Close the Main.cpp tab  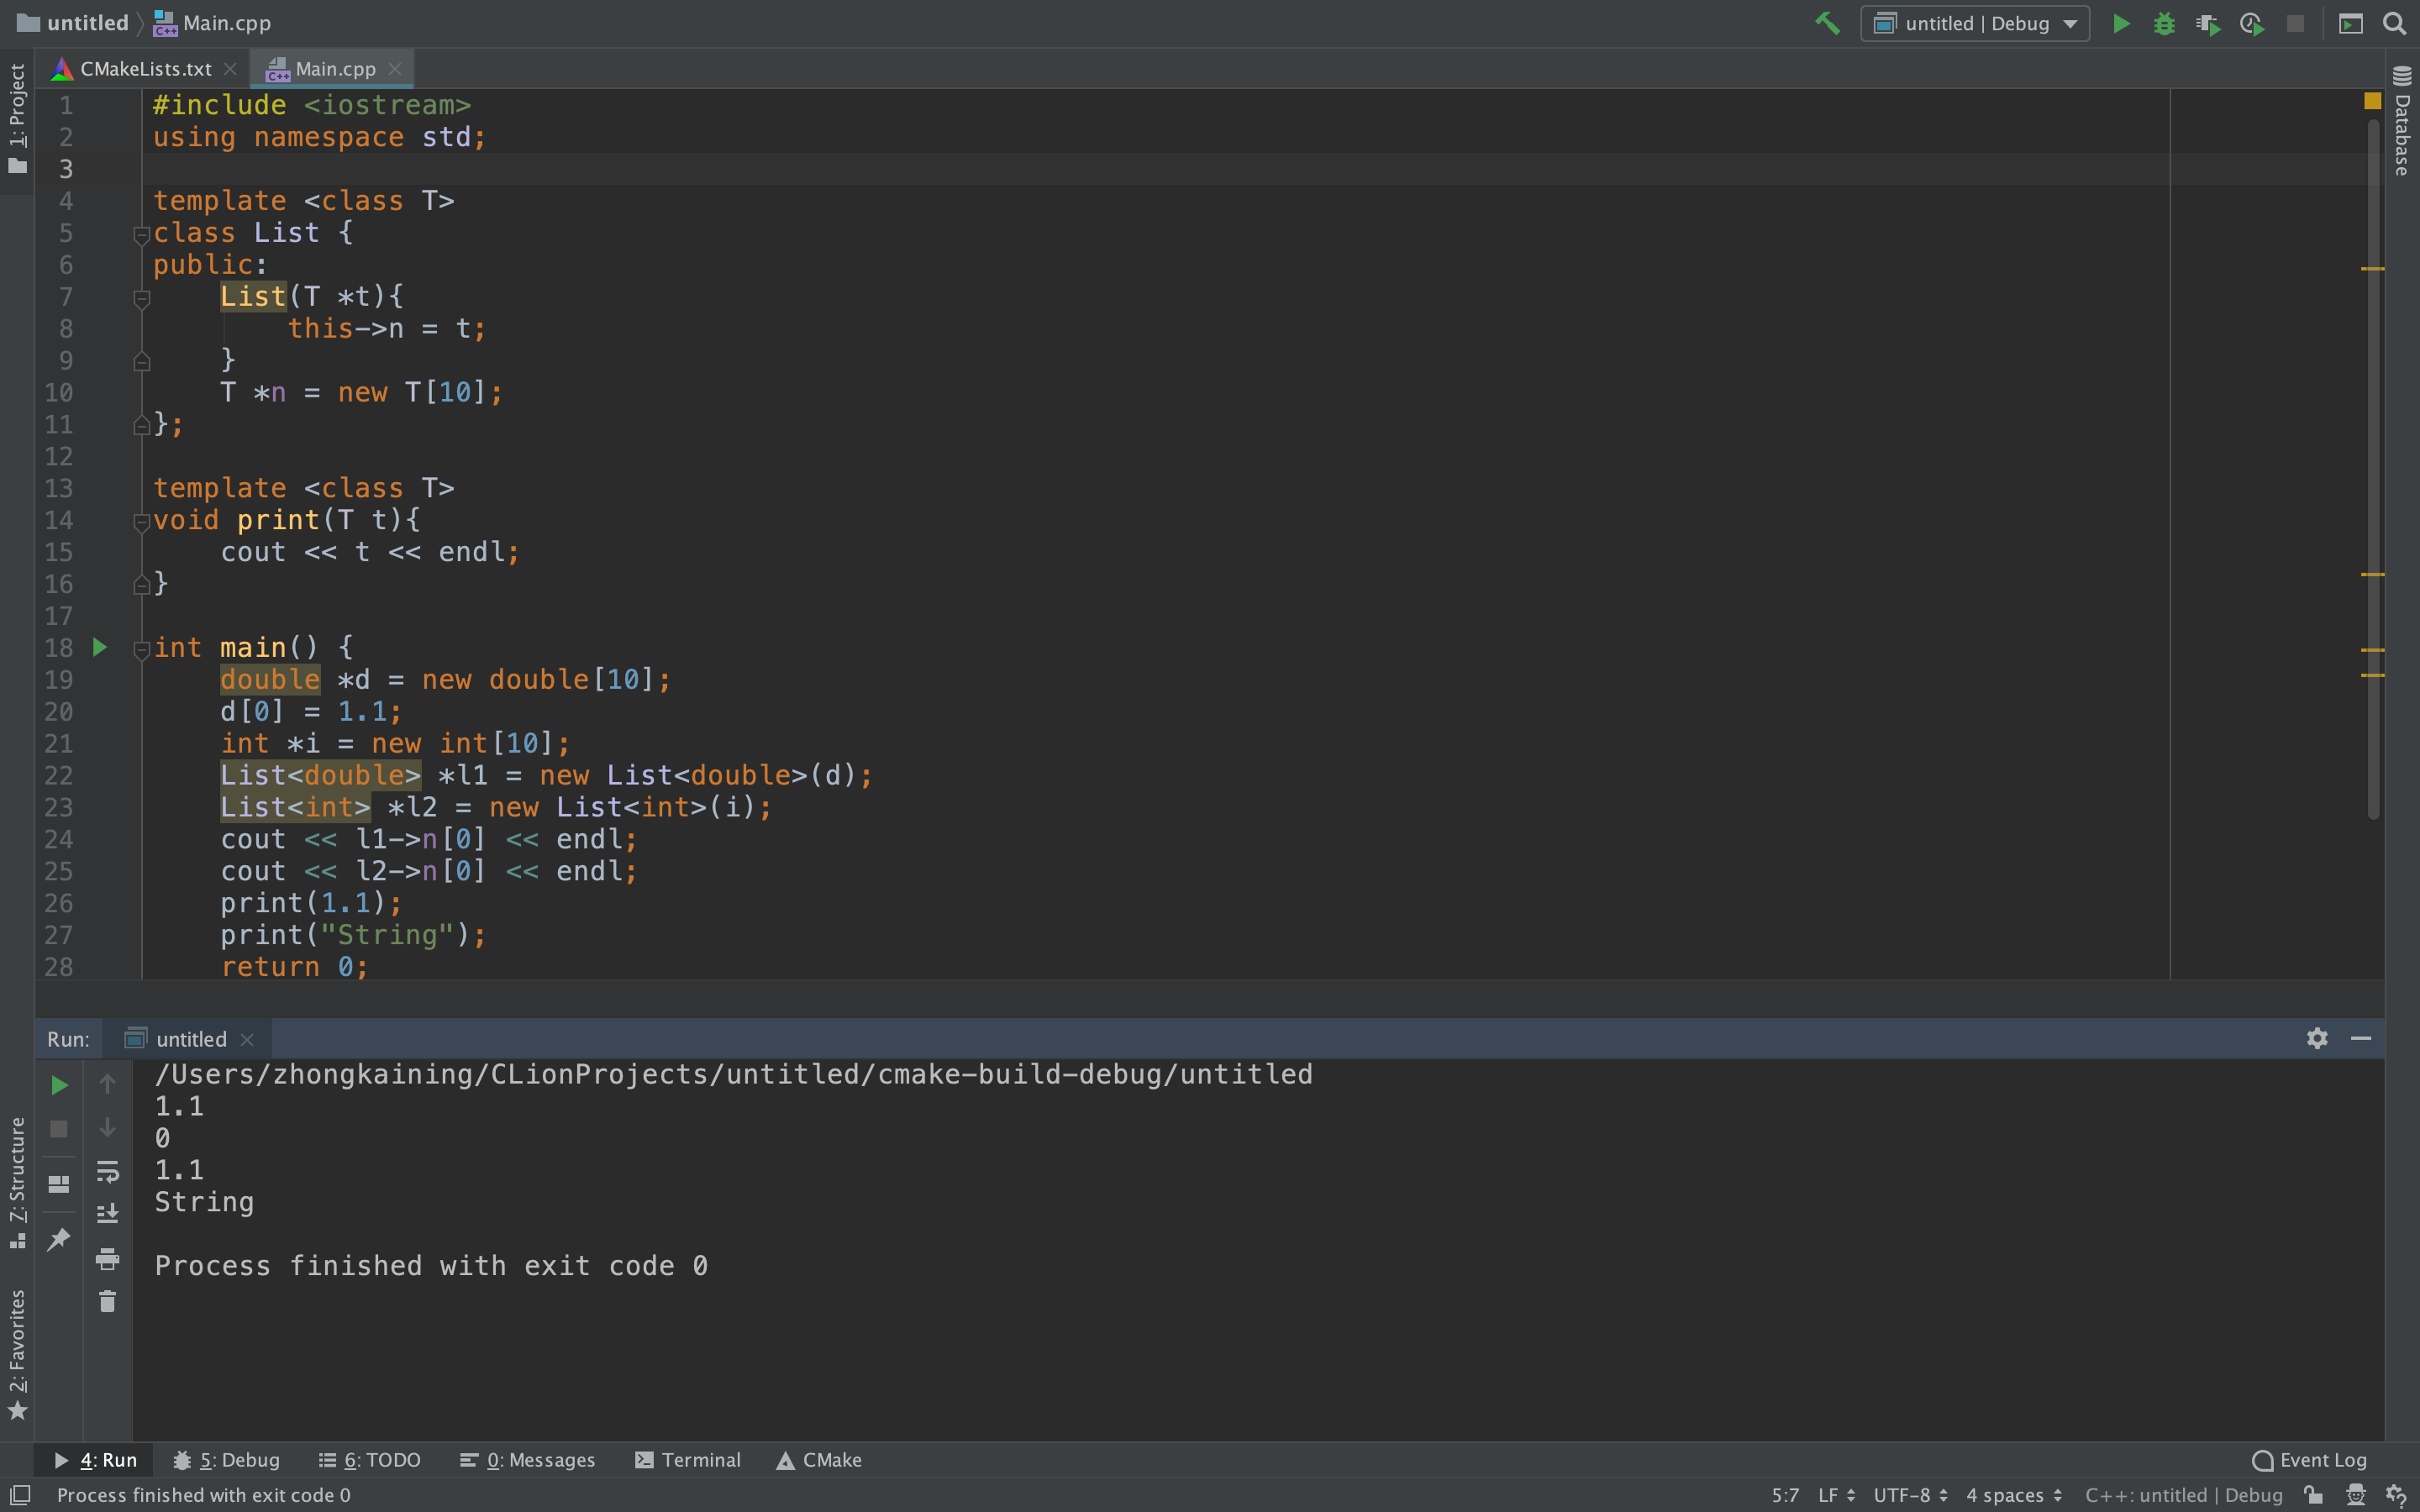click(395, 69)
